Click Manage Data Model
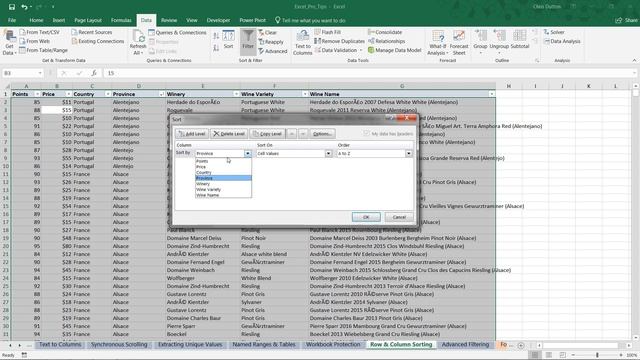The image size is (640, 360). (x=394, y=50)
